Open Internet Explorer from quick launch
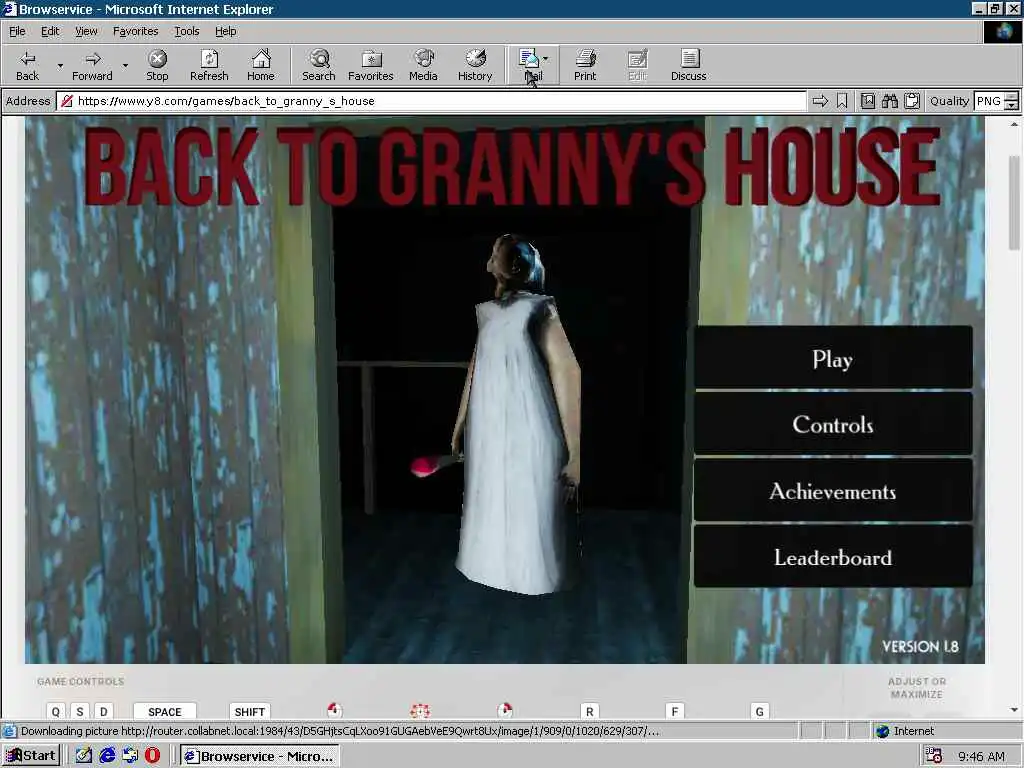Screen dimensions: 1024x768 107,756
